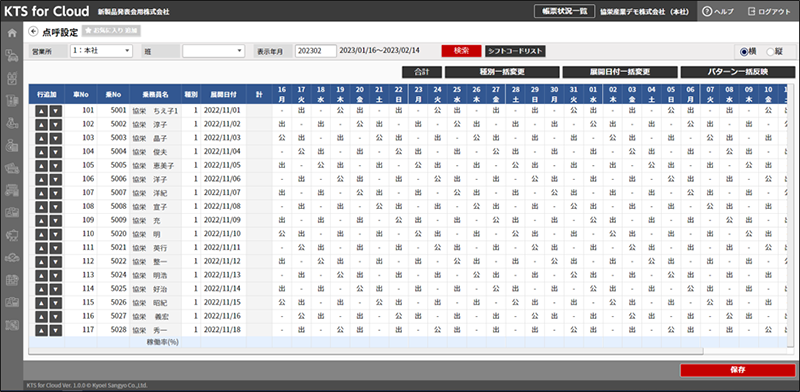Click the 行追加 column header
This screenshot has width=800, height=392.
click(x=46, y=94)
